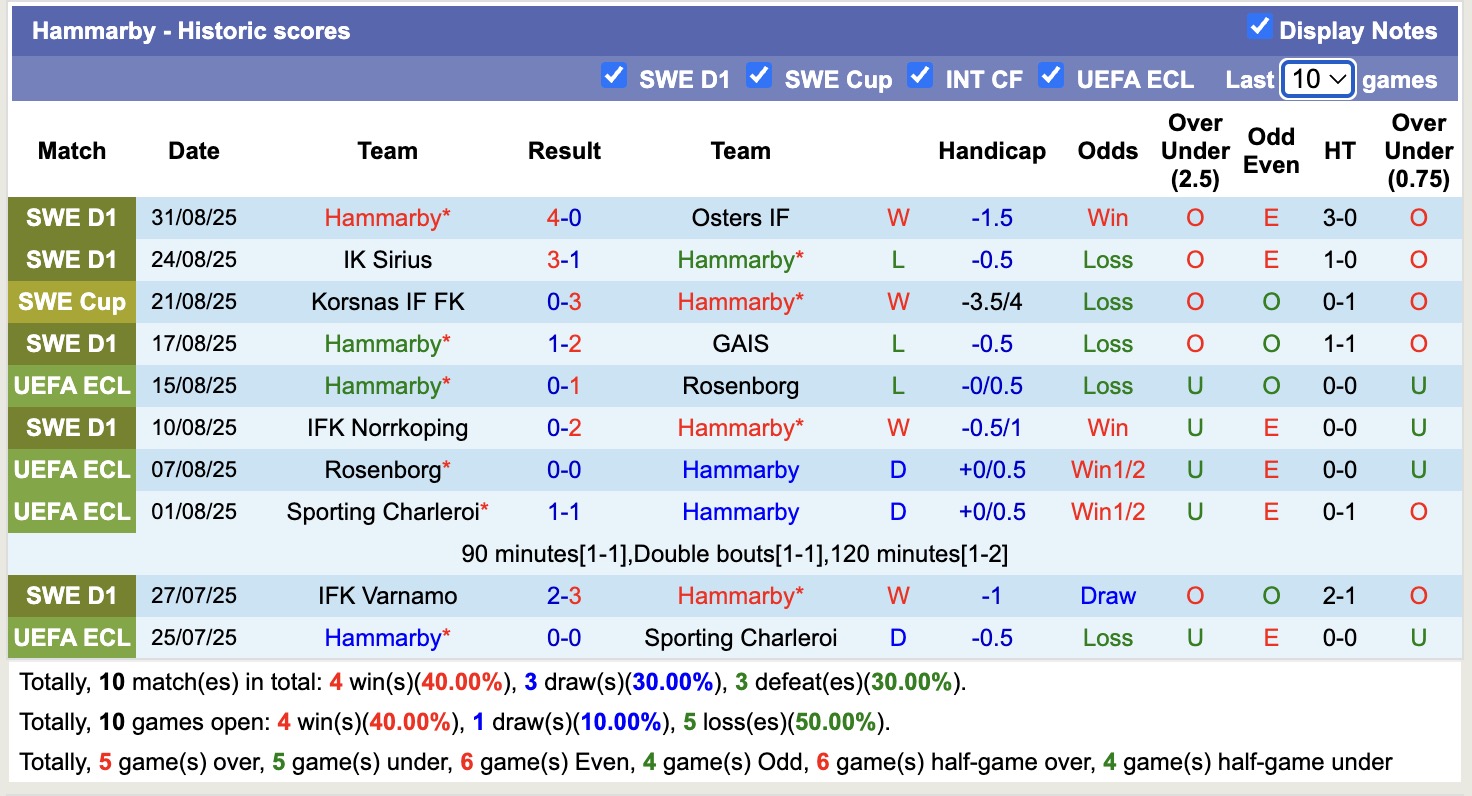The height and width of the screenshot is (796, 1472).
Task: Toggle off the UEFA ECL filter checkbox
Action: 1051,75
